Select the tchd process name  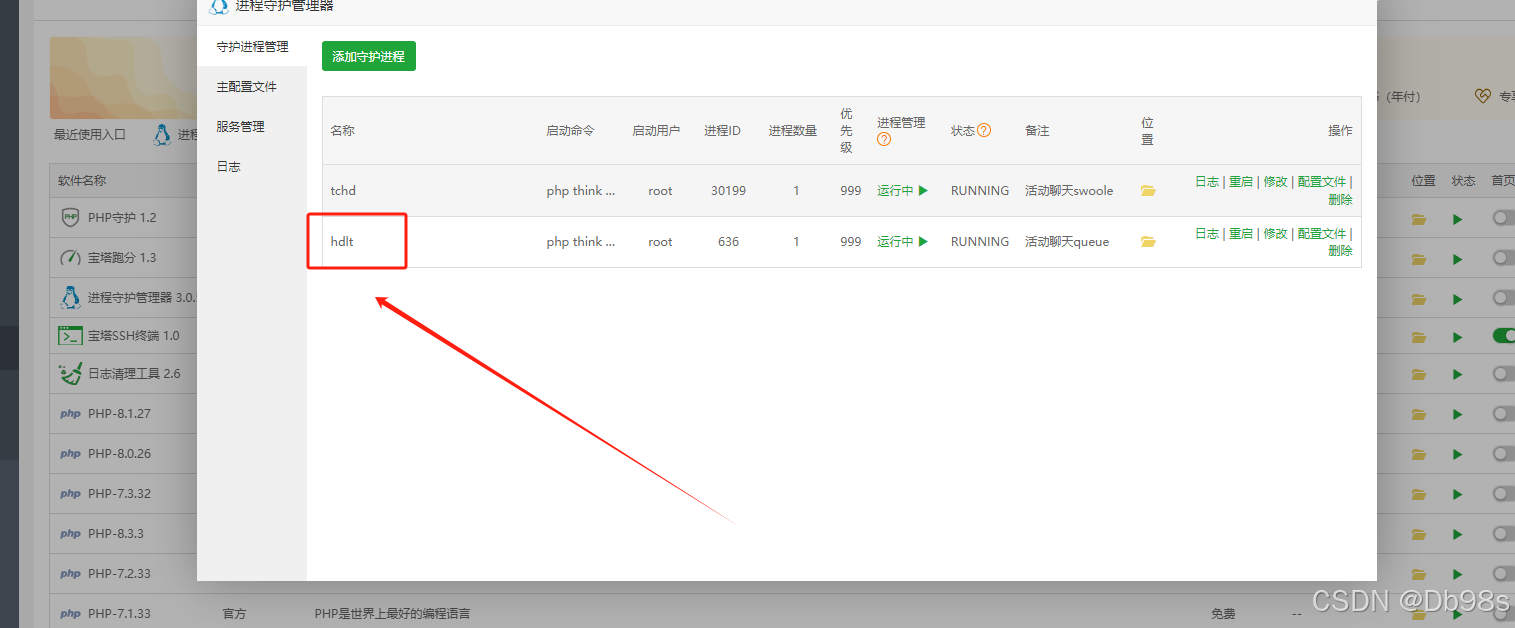click(343, 190)
